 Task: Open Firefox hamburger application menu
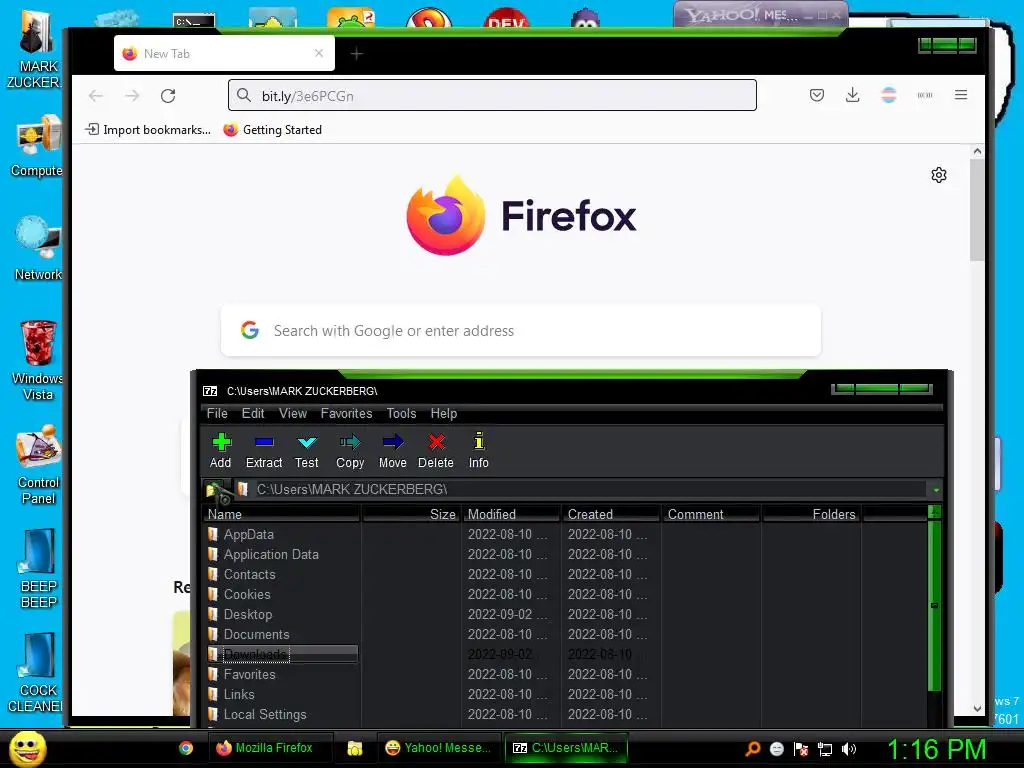pyautogui.click(x=961, y=95)
